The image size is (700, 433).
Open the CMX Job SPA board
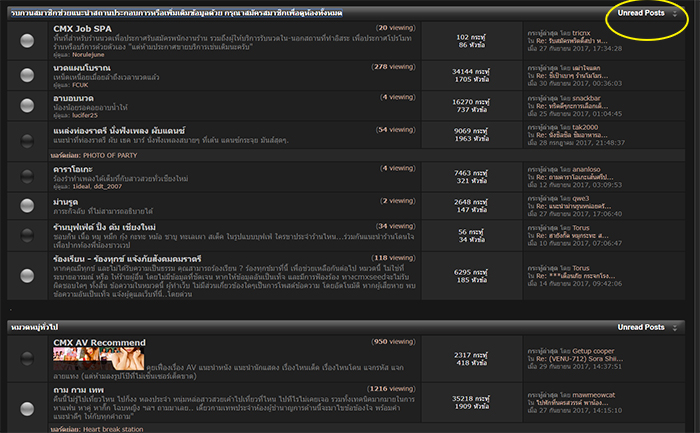coord(82,29)
